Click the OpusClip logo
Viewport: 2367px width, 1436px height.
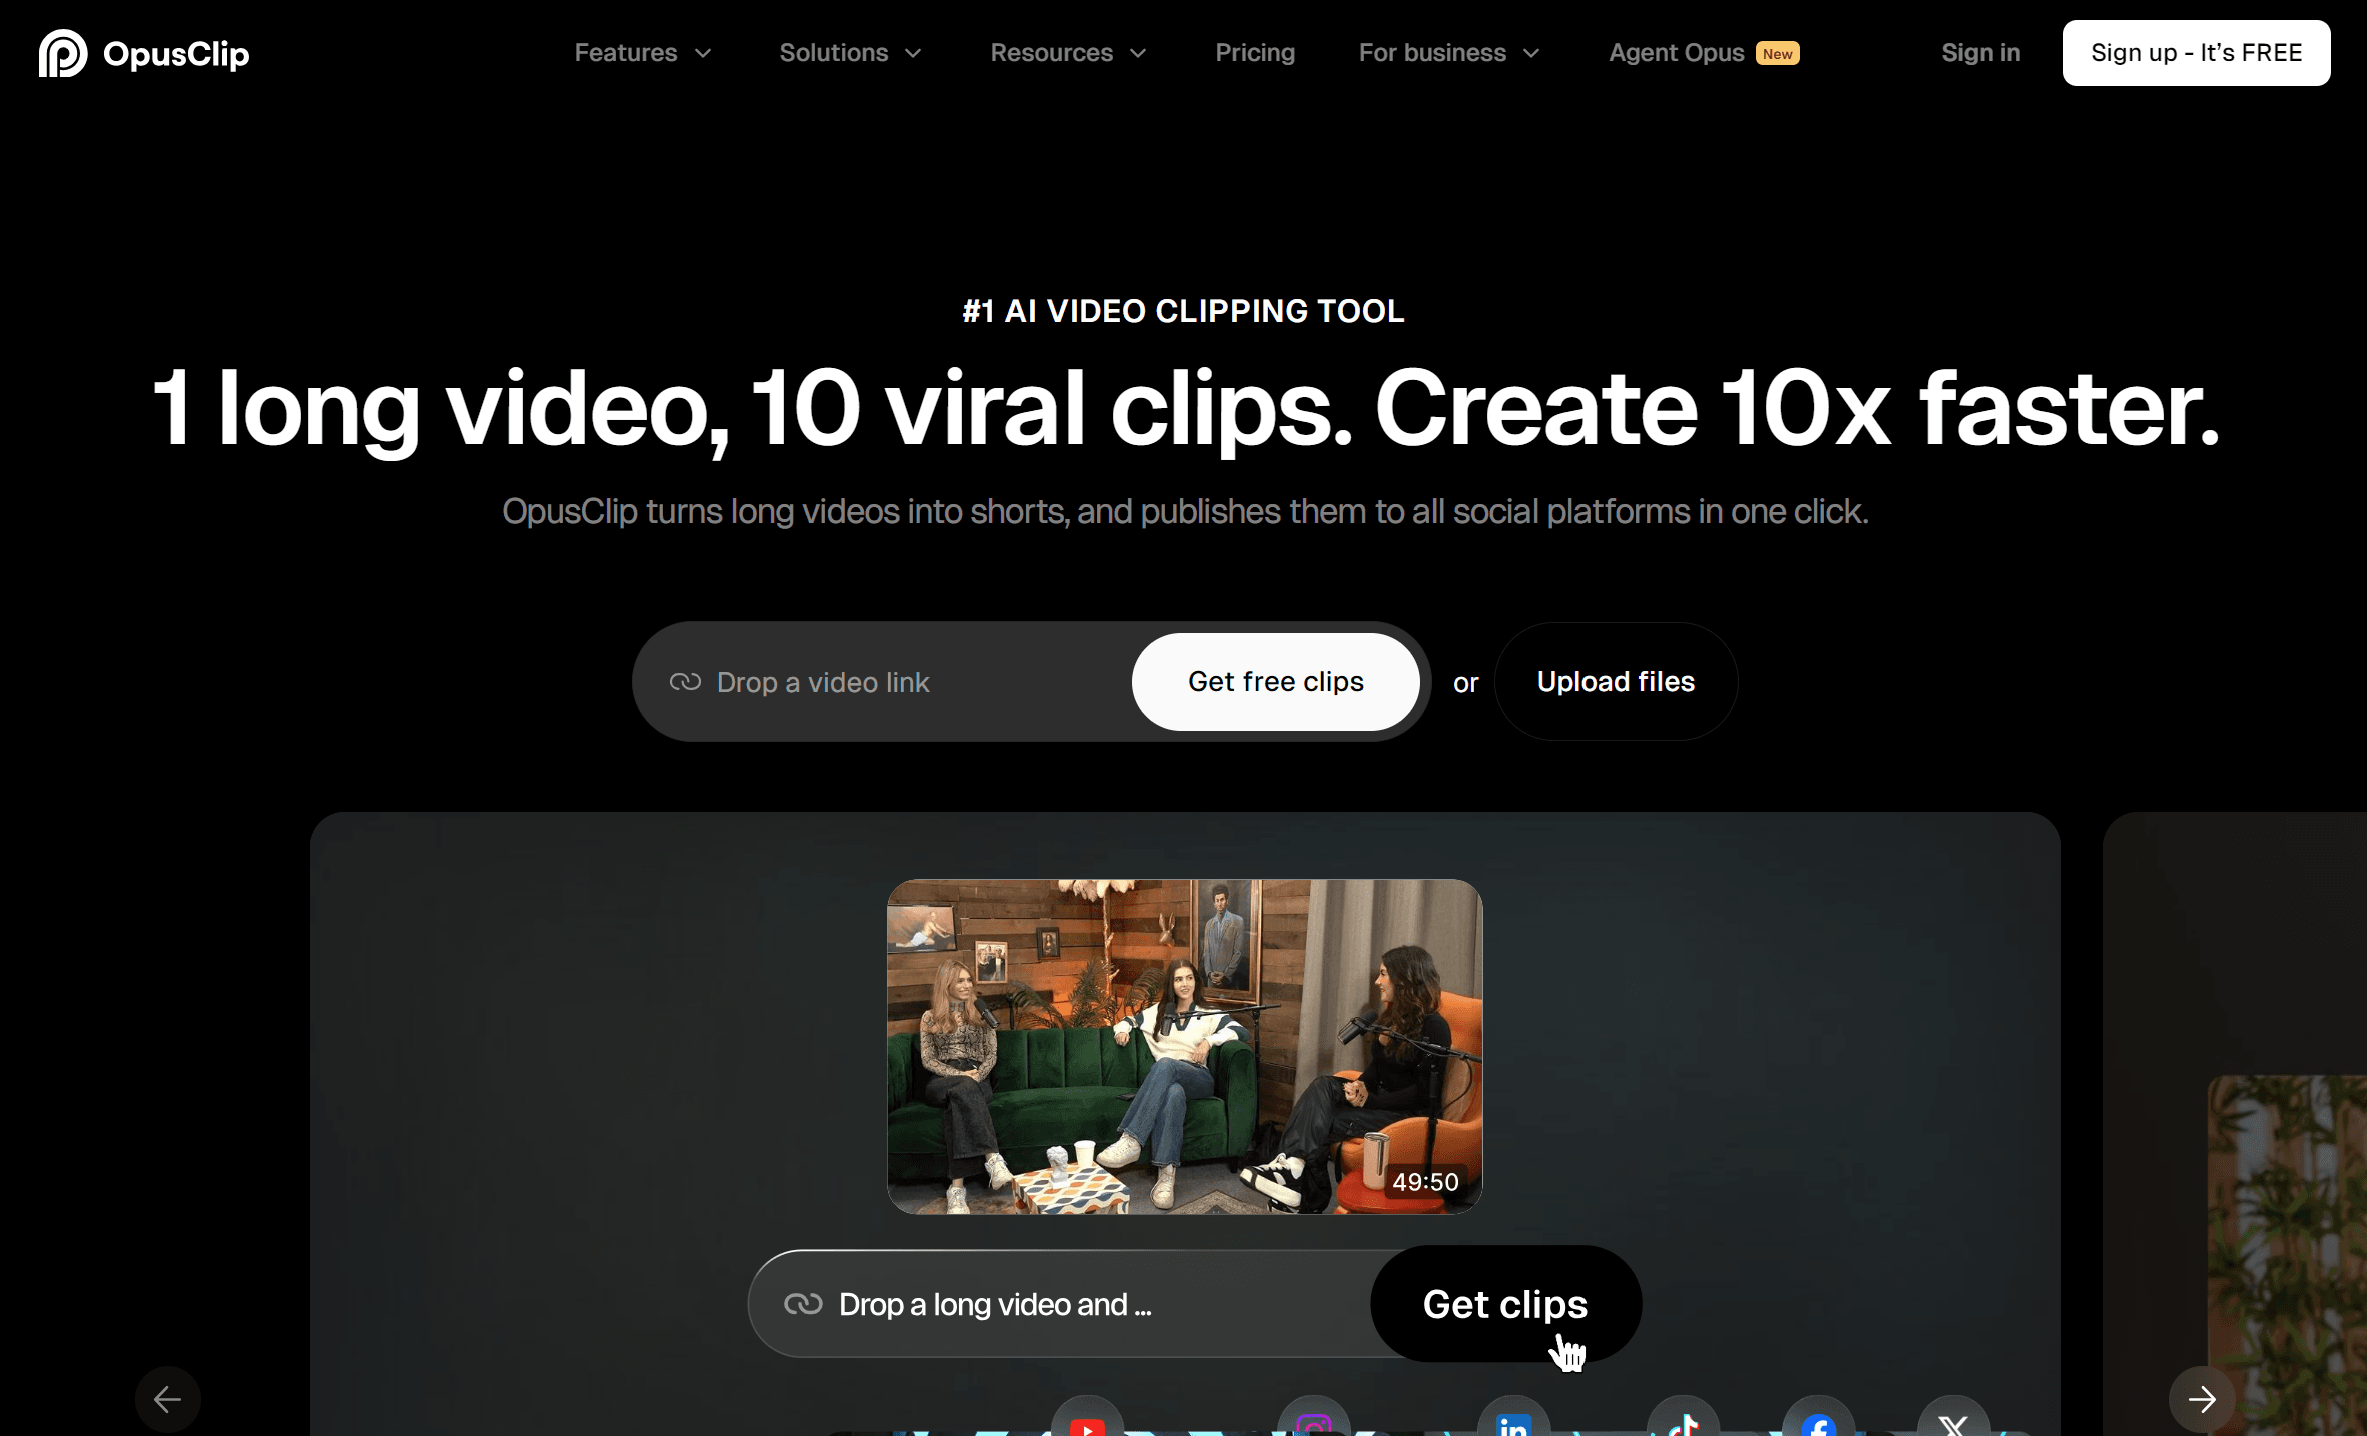tap(143, 53)
